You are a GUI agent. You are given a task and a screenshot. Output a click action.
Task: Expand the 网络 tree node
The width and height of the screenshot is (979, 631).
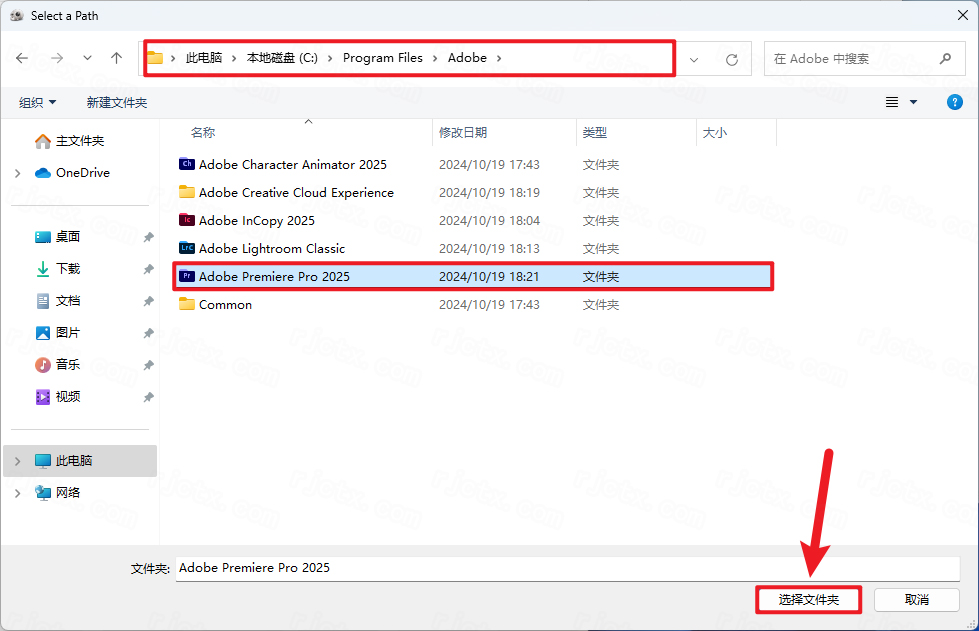click(18, 493)
